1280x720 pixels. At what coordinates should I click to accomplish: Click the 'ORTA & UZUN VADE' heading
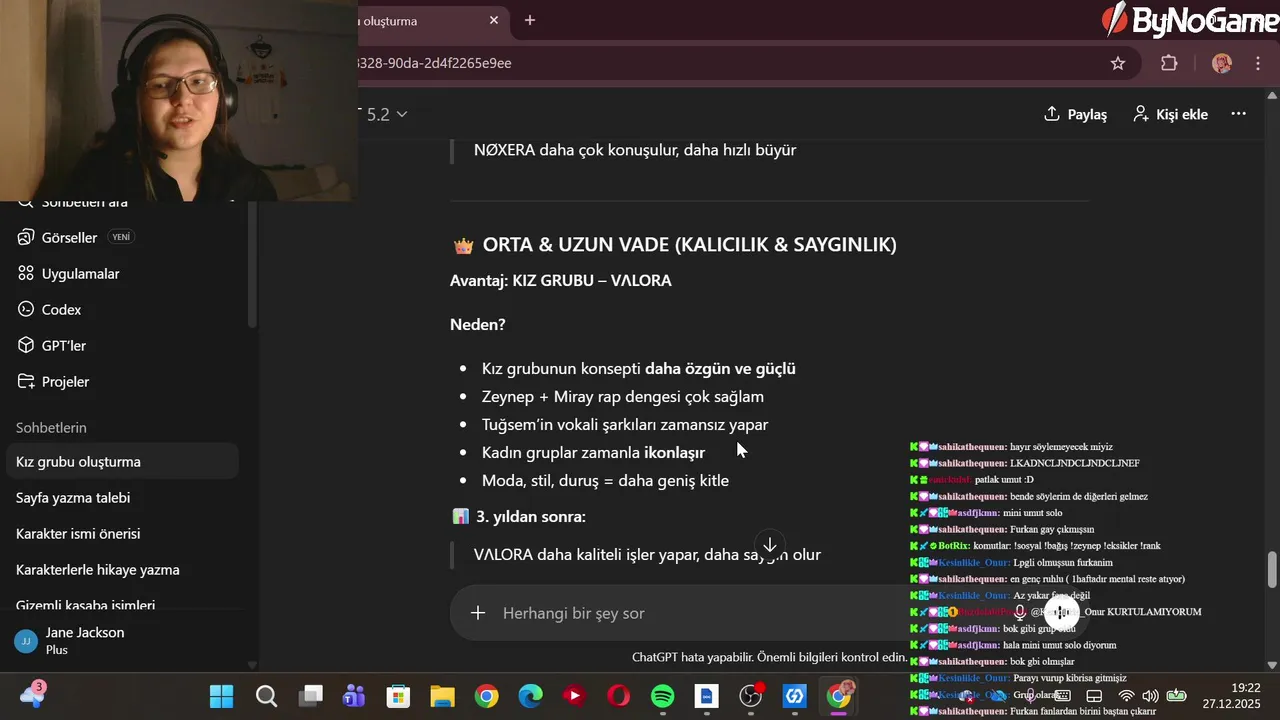[690, 245]
